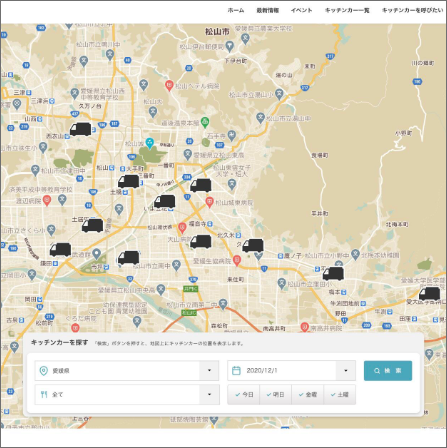Select the kitchen car truck near 西衣山
447x448 pixels.
(80, 129)
